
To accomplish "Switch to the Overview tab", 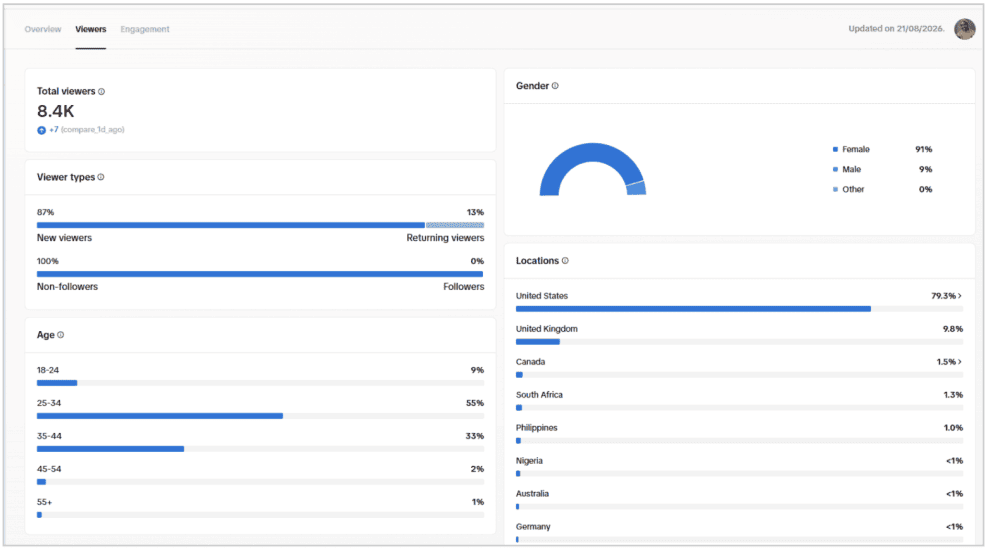I will [43, 29].
